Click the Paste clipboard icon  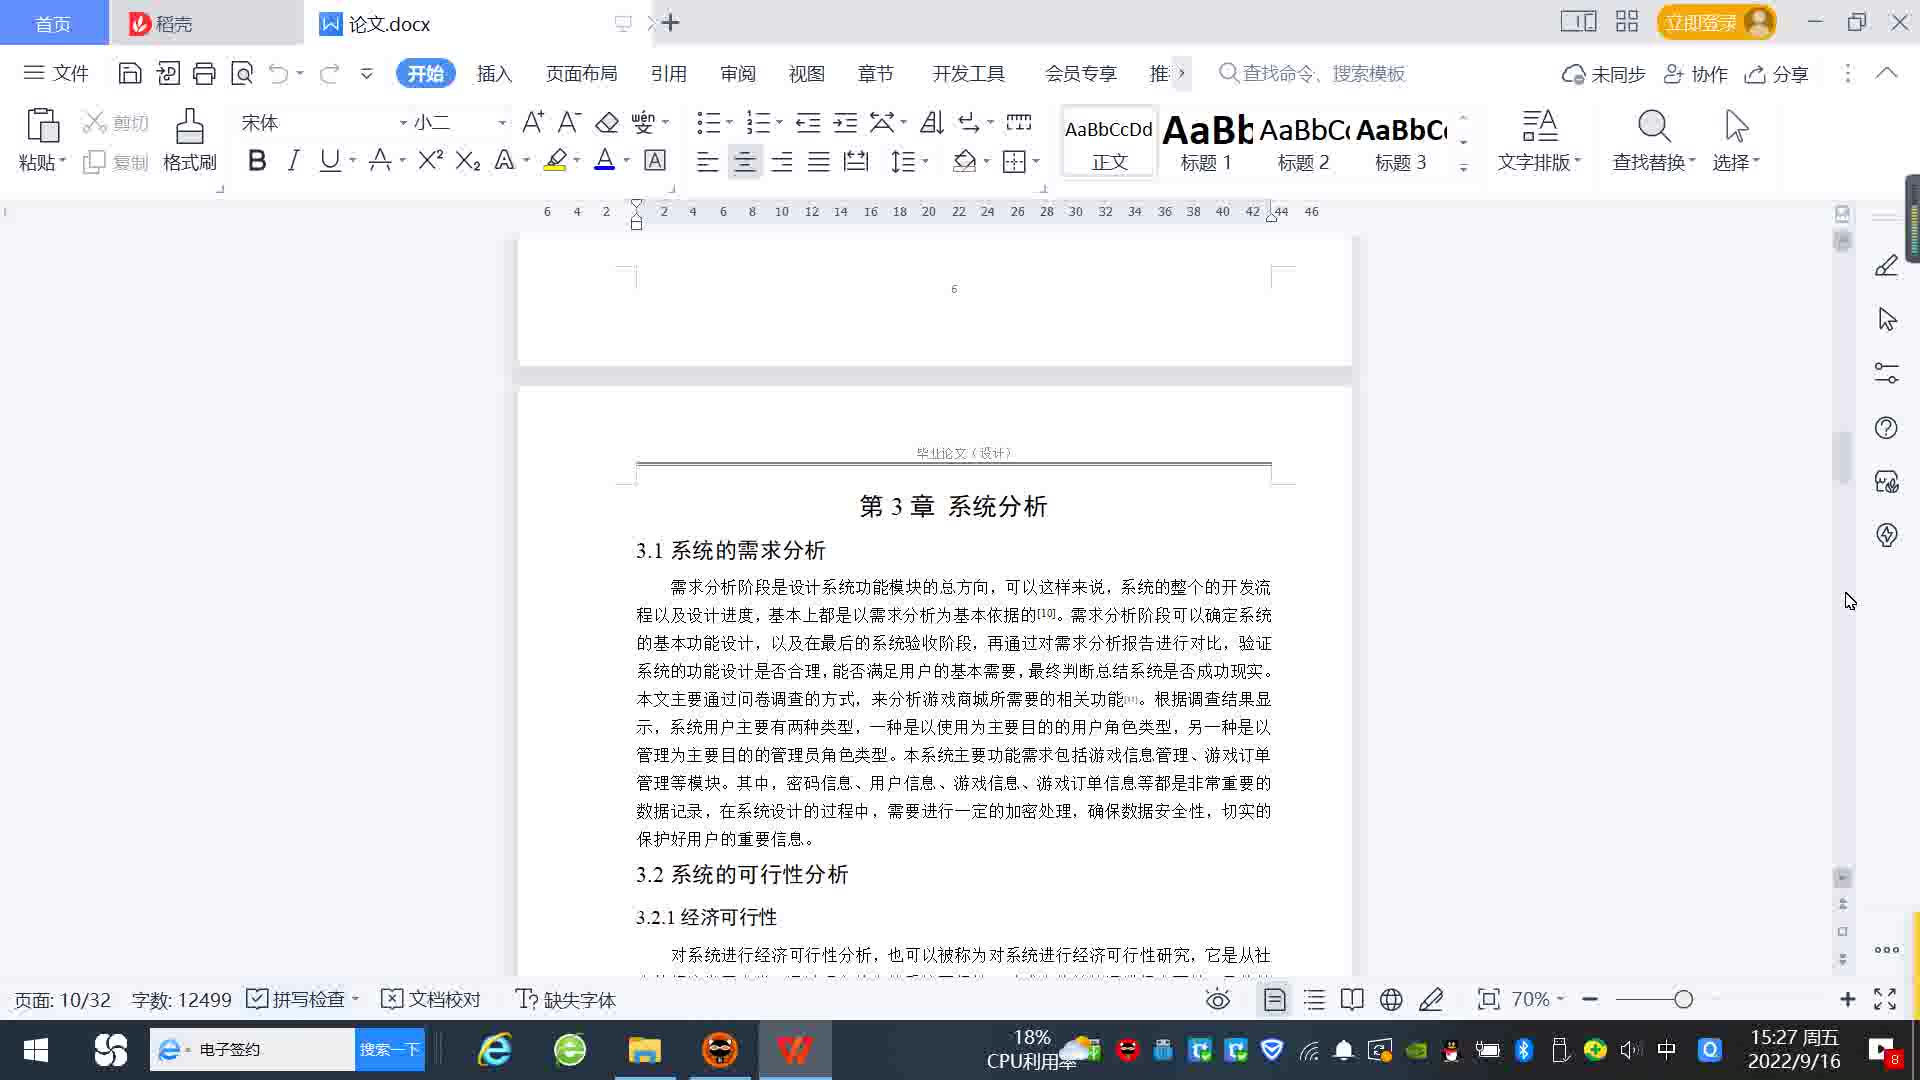(42, 127)
